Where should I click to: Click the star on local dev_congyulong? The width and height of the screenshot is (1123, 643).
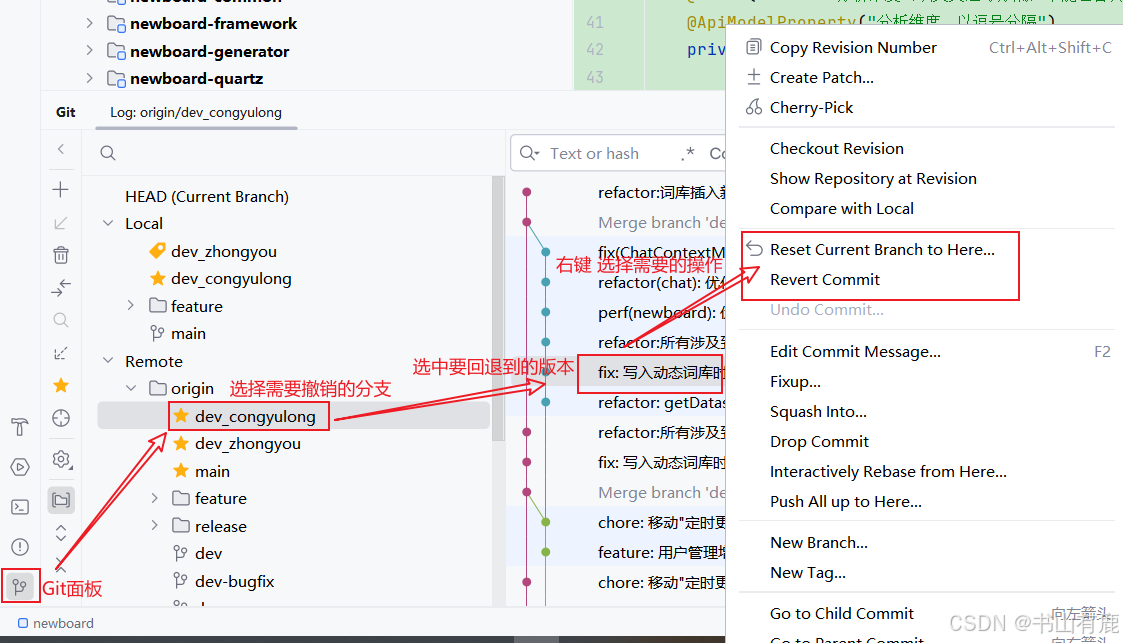158,279
